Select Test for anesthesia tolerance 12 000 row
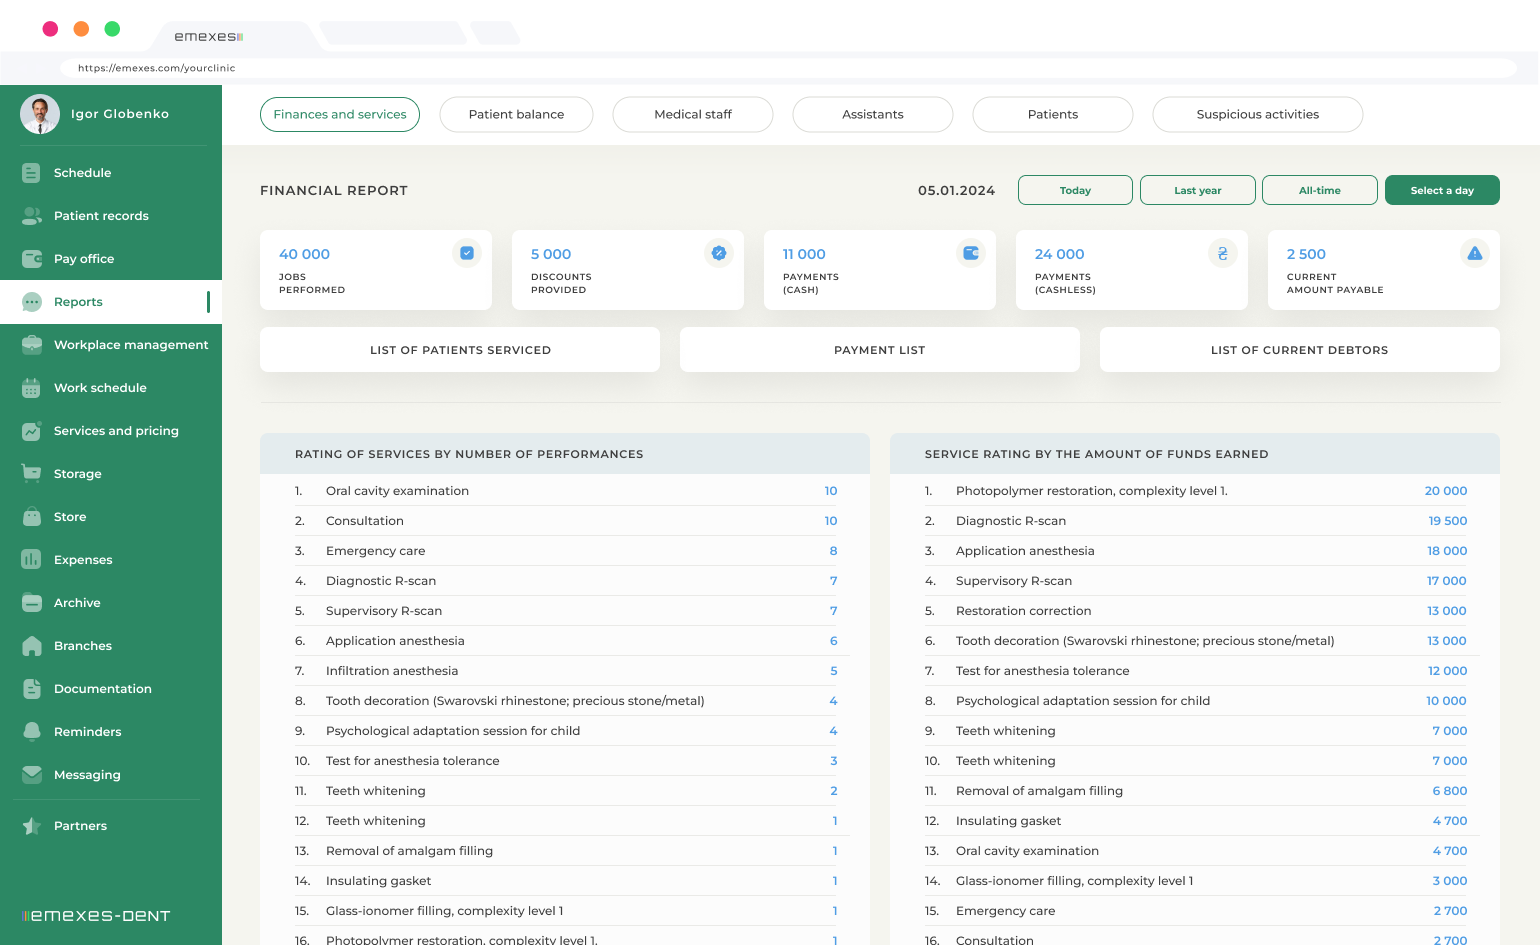The image size is (1540, 945). 1196,671
